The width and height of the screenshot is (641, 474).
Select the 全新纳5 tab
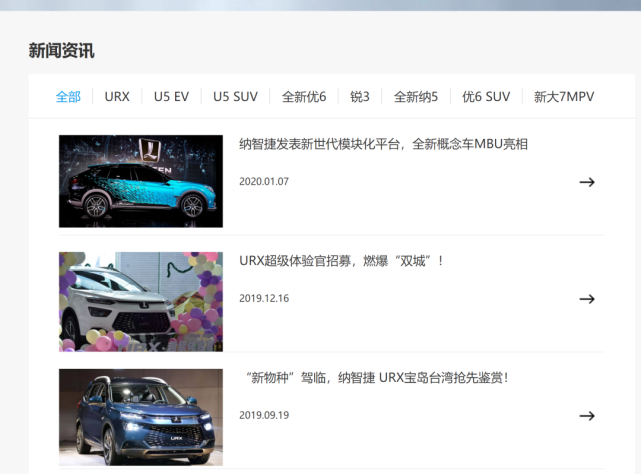click(x=416, y=97)
